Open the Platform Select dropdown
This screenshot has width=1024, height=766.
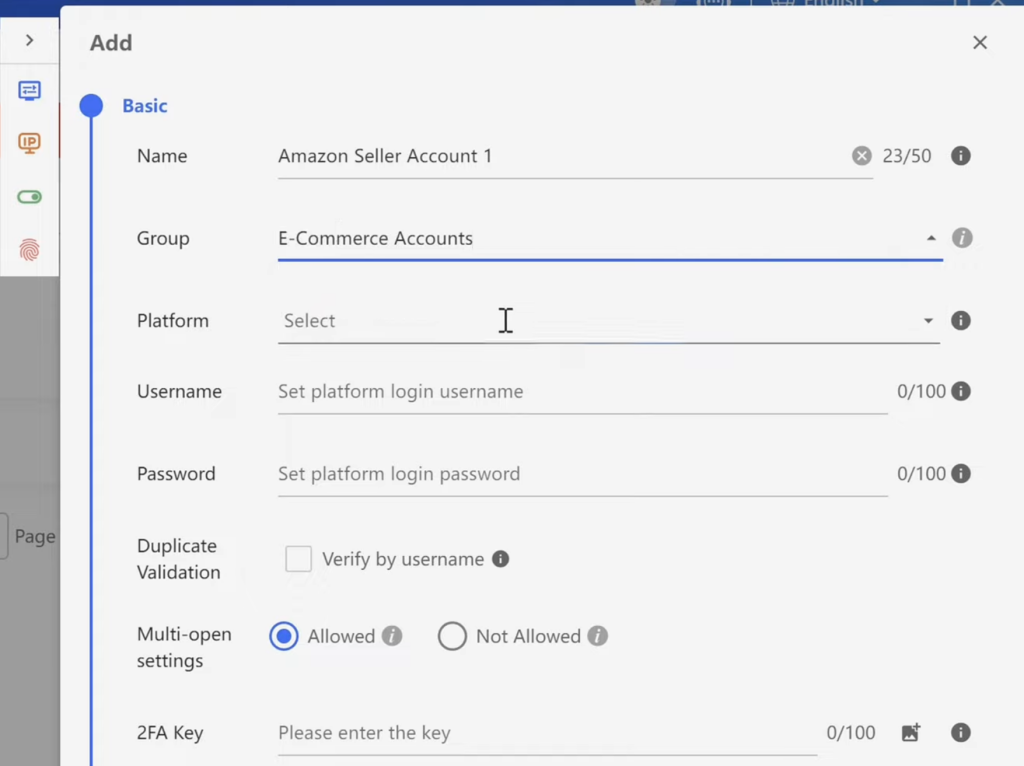(608, 321)
